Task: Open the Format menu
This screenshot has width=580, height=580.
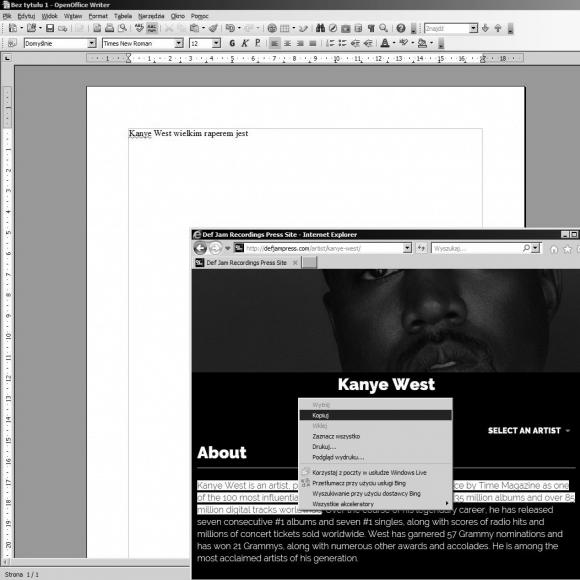Action: [98, 16]
